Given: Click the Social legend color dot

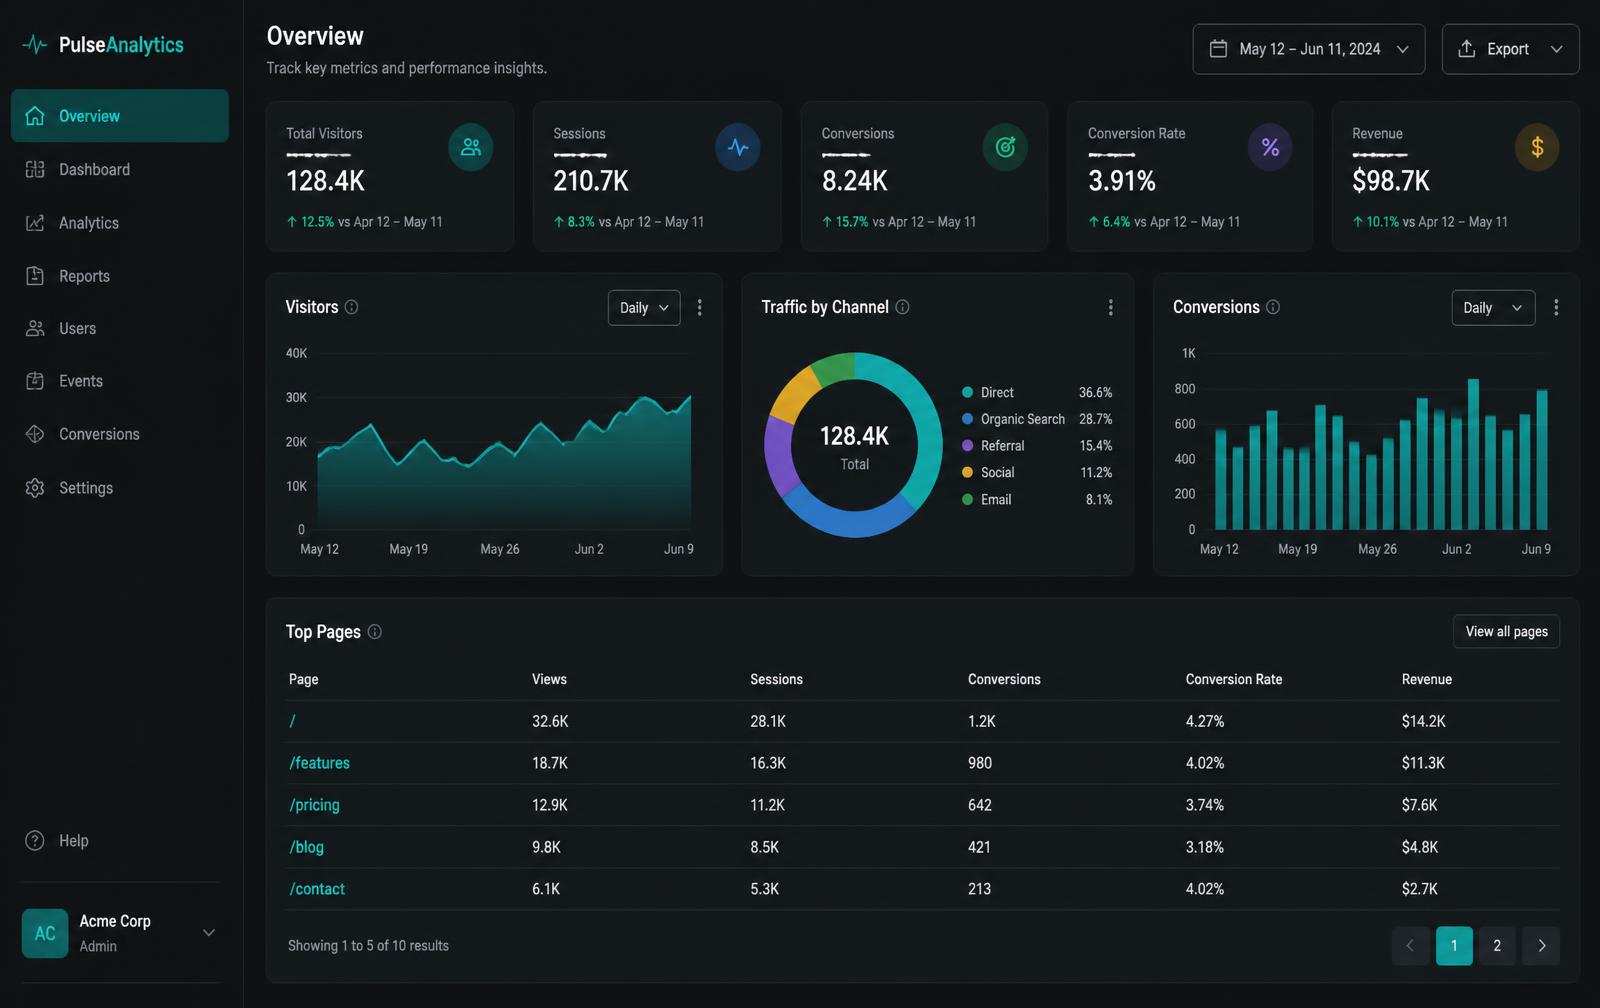Looking at the screenshot, I should coord(967,472).
